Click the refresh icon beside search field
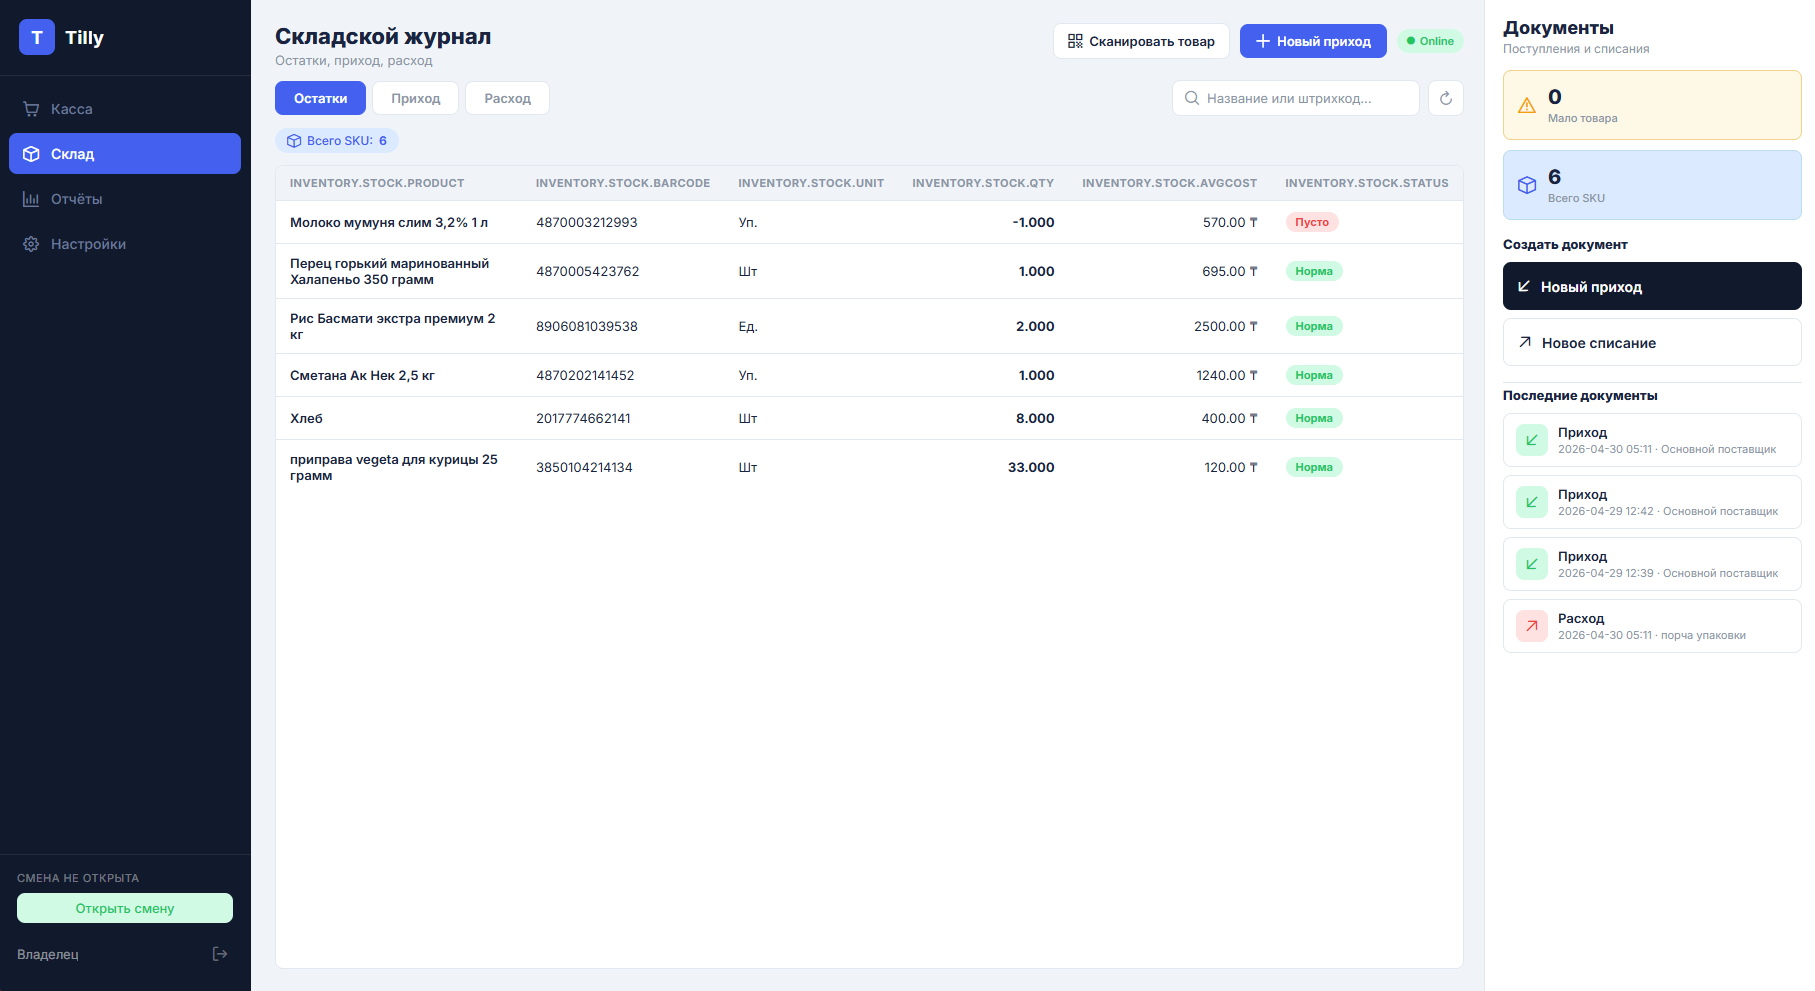 click(1445, 98)
